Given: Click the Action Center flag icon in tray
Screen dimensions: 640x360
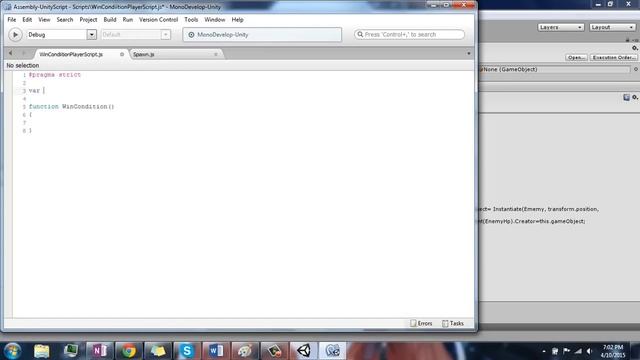Looking at the screenshot, I should coord(567,351).
